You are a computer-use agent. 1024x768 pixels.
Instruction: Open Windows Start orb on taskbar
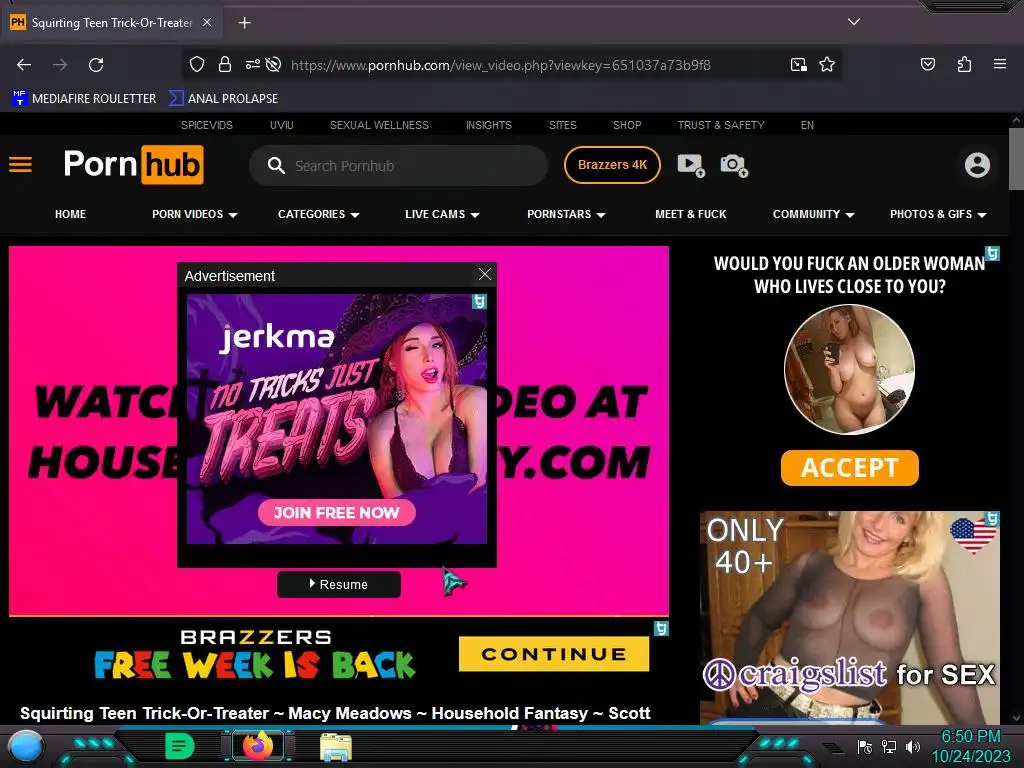point(25,747)
